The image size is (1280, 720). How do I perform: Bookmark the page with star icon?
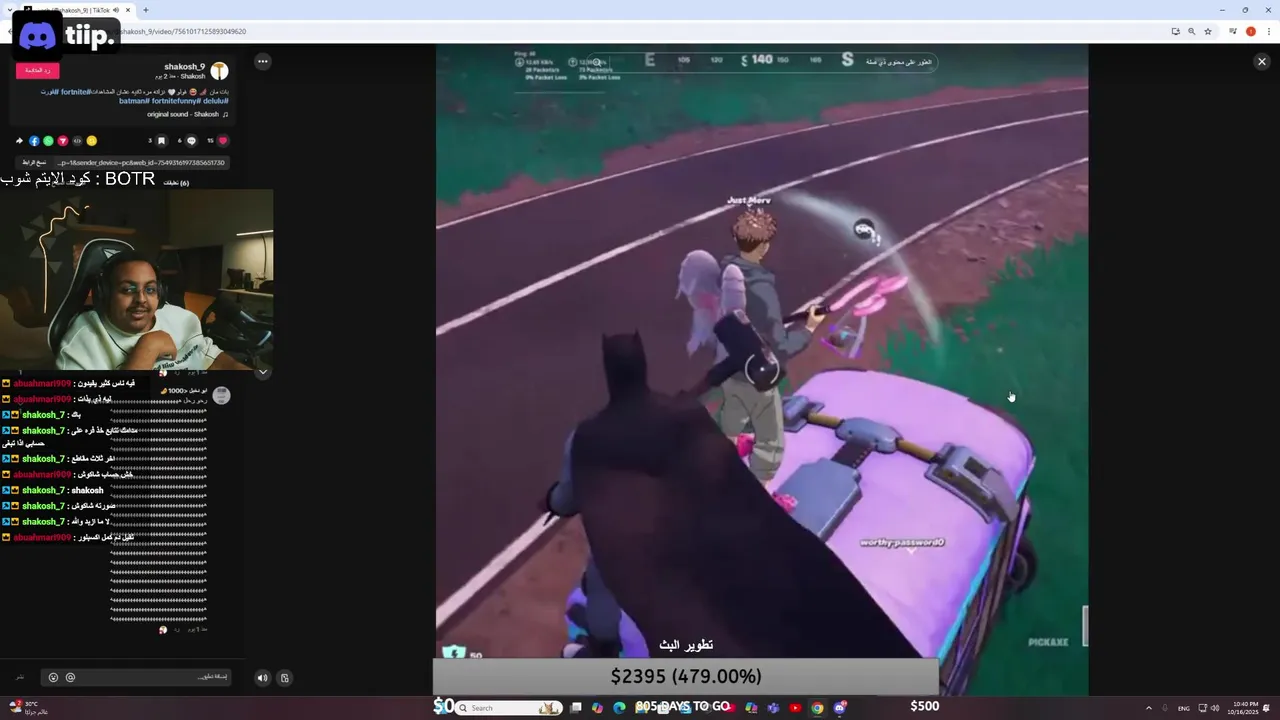tap(1208, 31)
